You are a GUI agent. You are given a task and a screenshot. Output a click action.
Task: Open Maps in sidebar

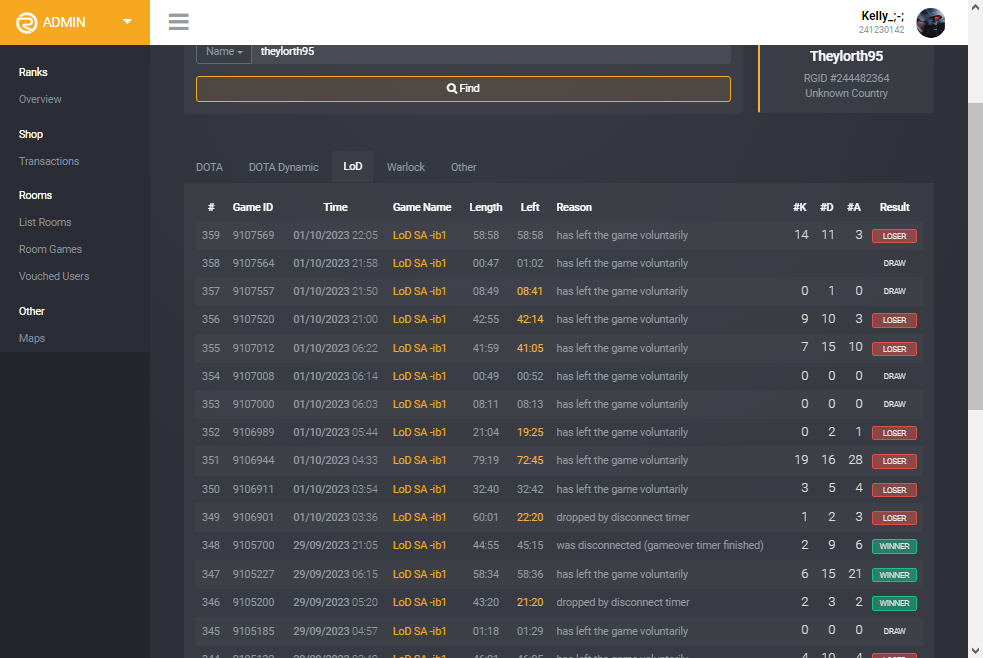point(32,338)
